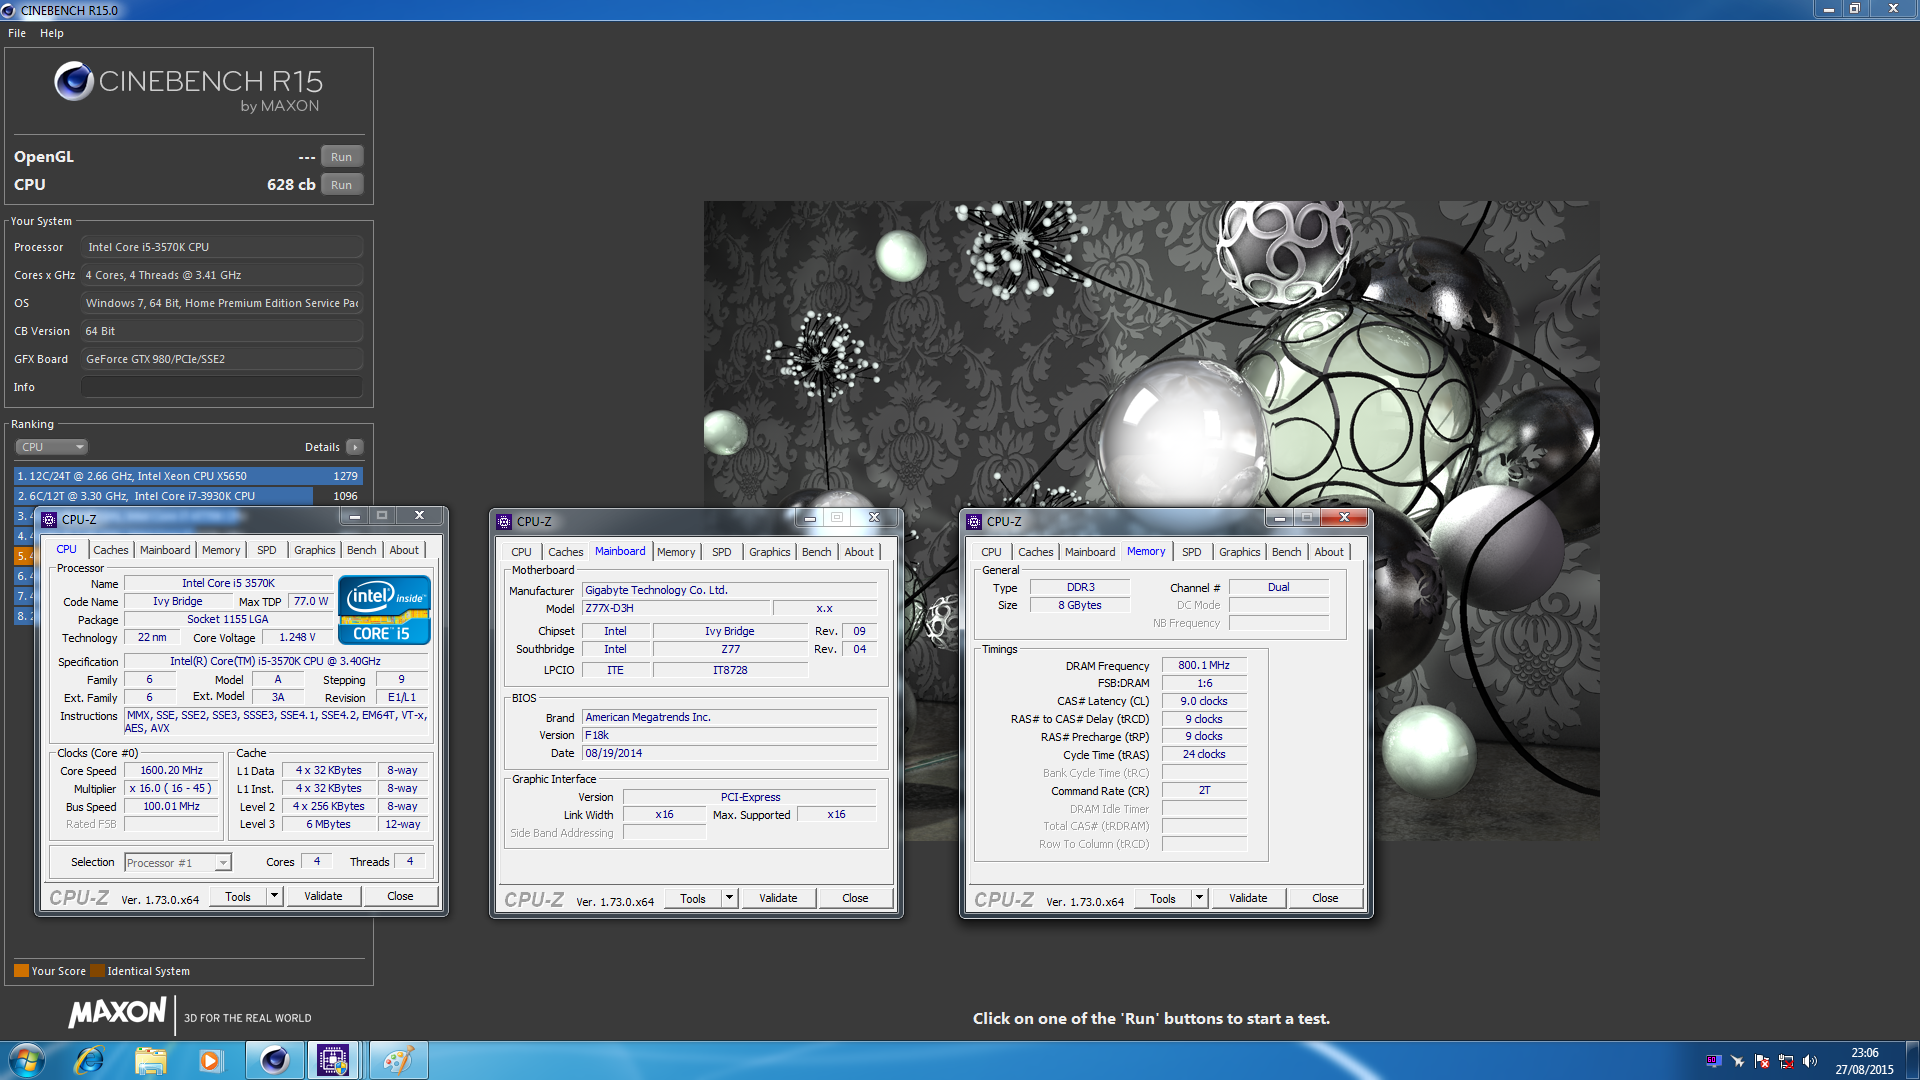Click network tray icon

pos(1785,1061)
